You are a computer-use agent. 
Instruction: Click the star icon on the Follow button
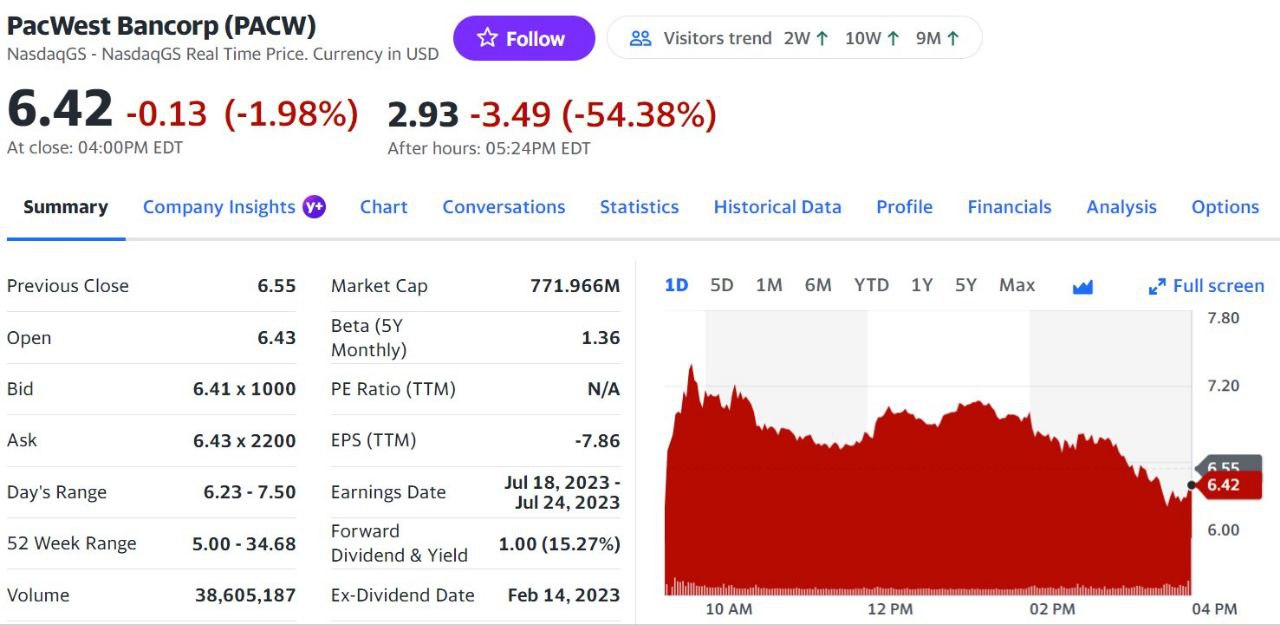(487, 38)
